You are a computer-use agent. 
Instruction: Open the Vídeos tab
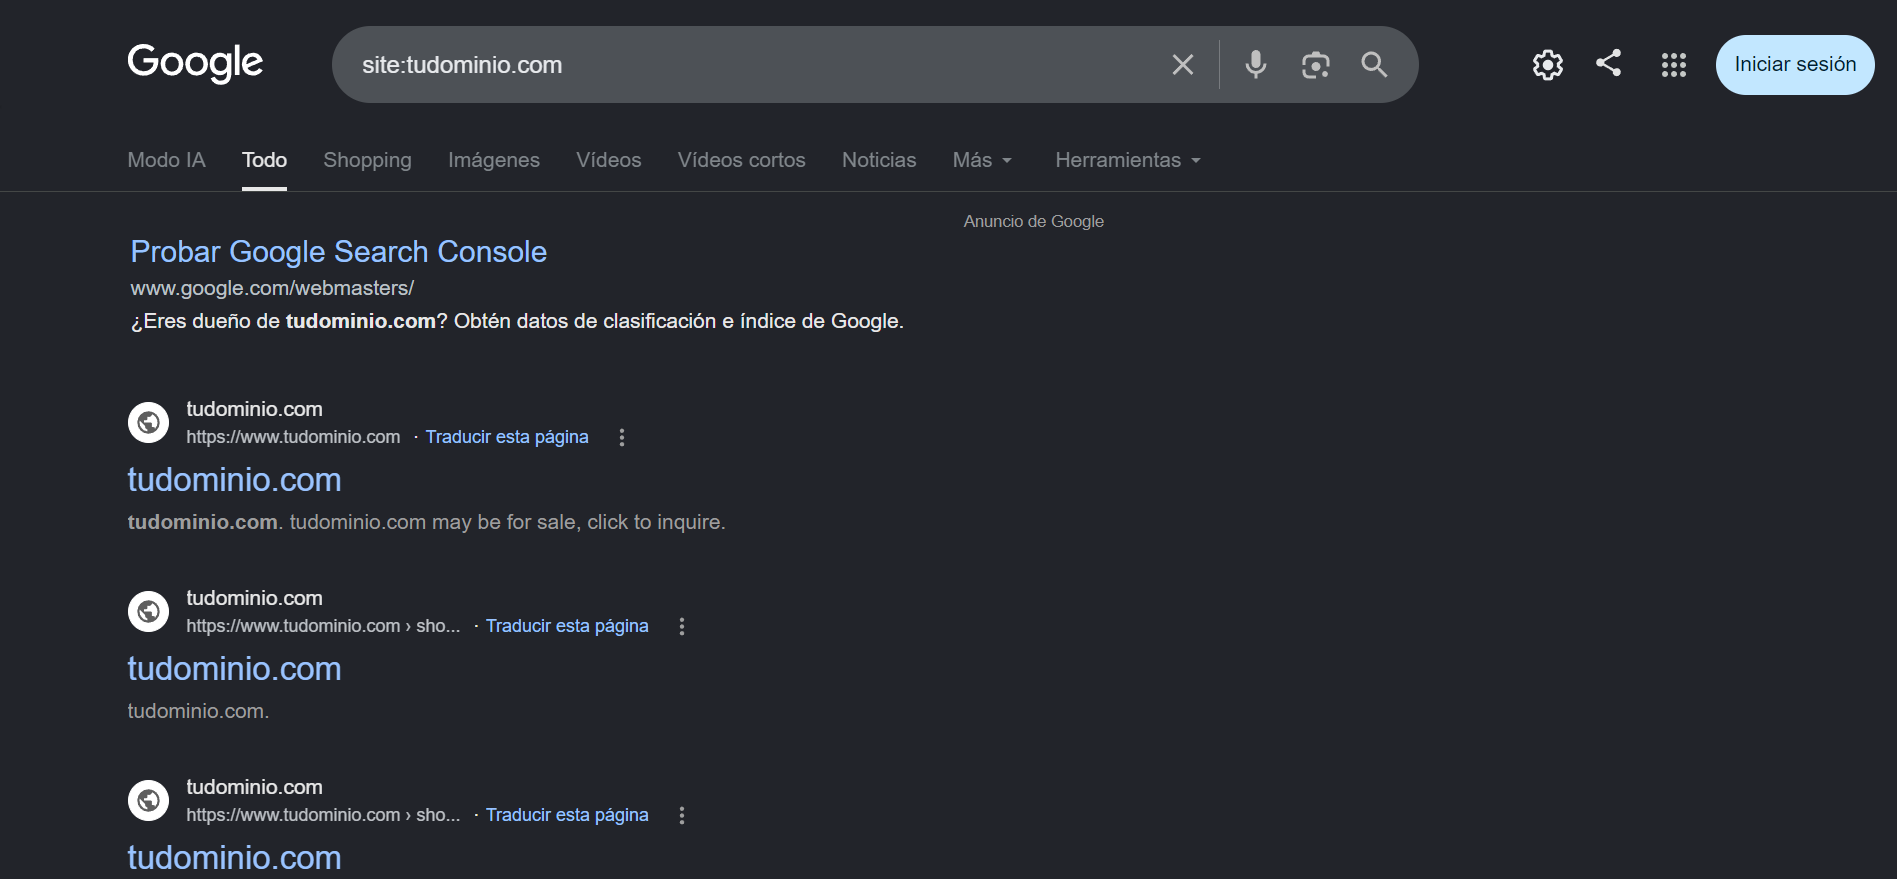(609, 160)
